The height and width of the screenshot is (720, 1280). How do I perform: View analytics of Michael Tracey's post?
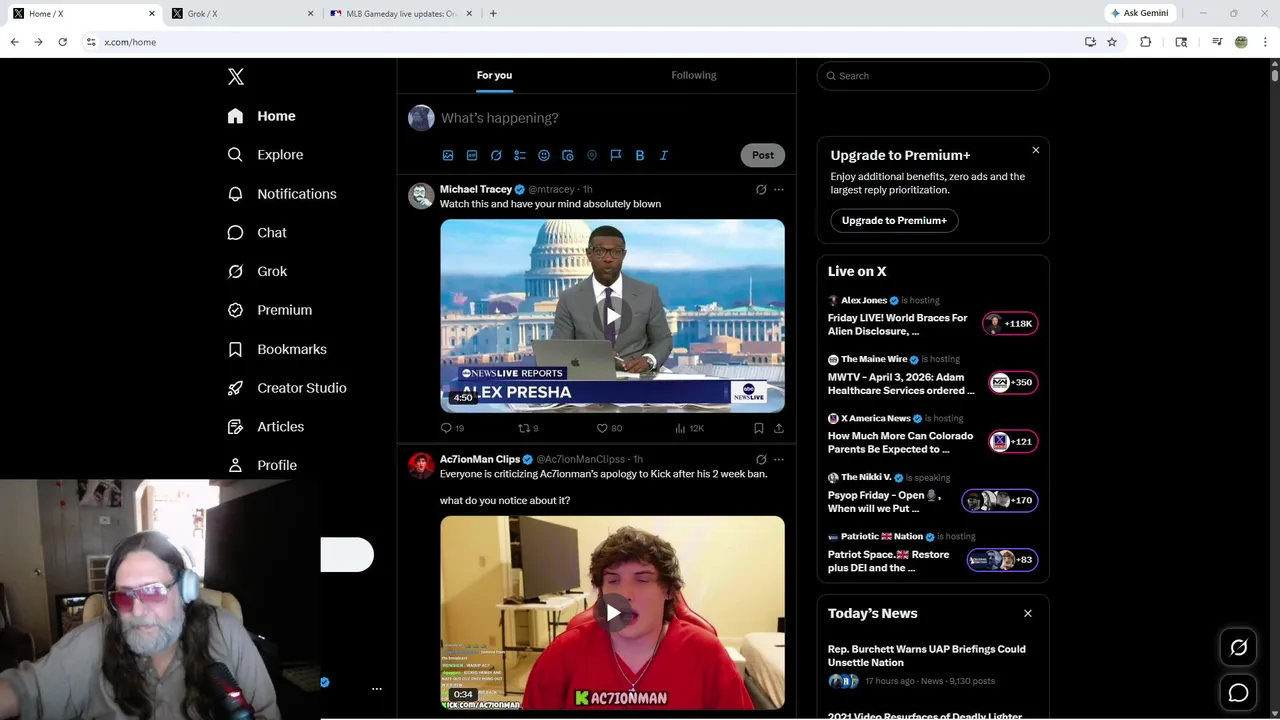coord(689,428)
